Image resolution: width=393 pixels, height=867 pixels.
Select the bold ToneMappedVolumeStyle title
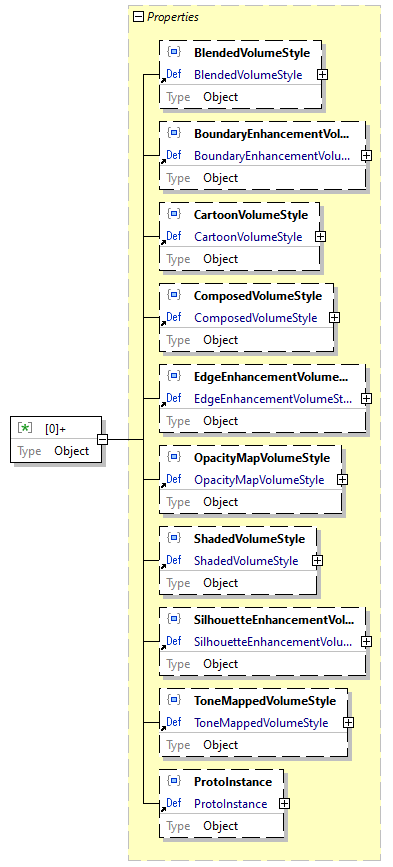[x=265, y=701]
